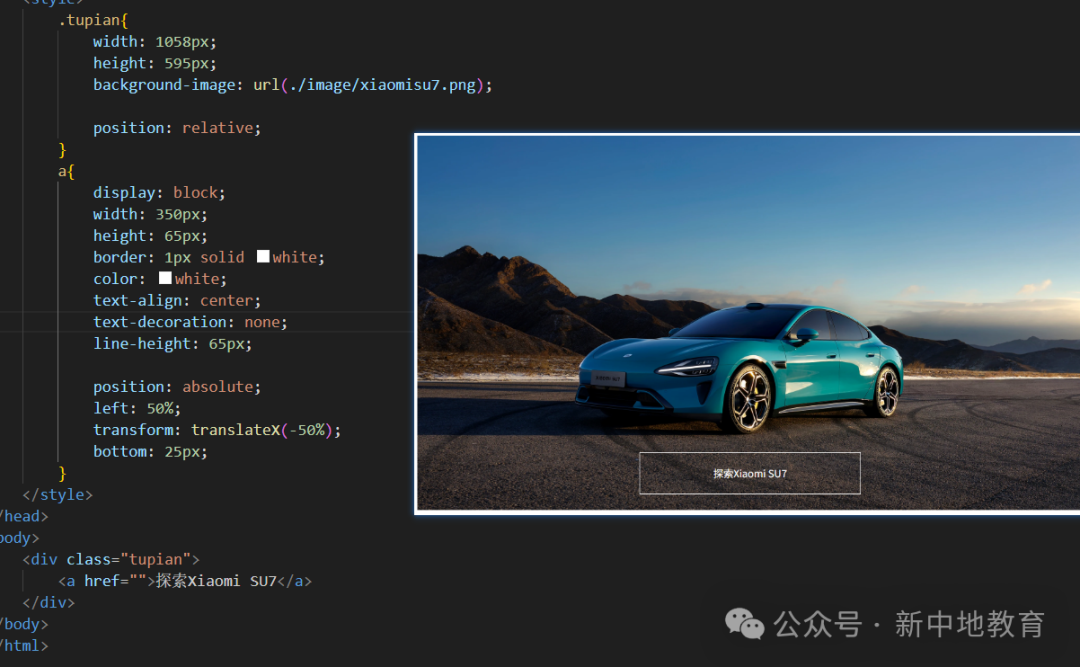Click the white swatch beside color property

(x=165, y=278)
